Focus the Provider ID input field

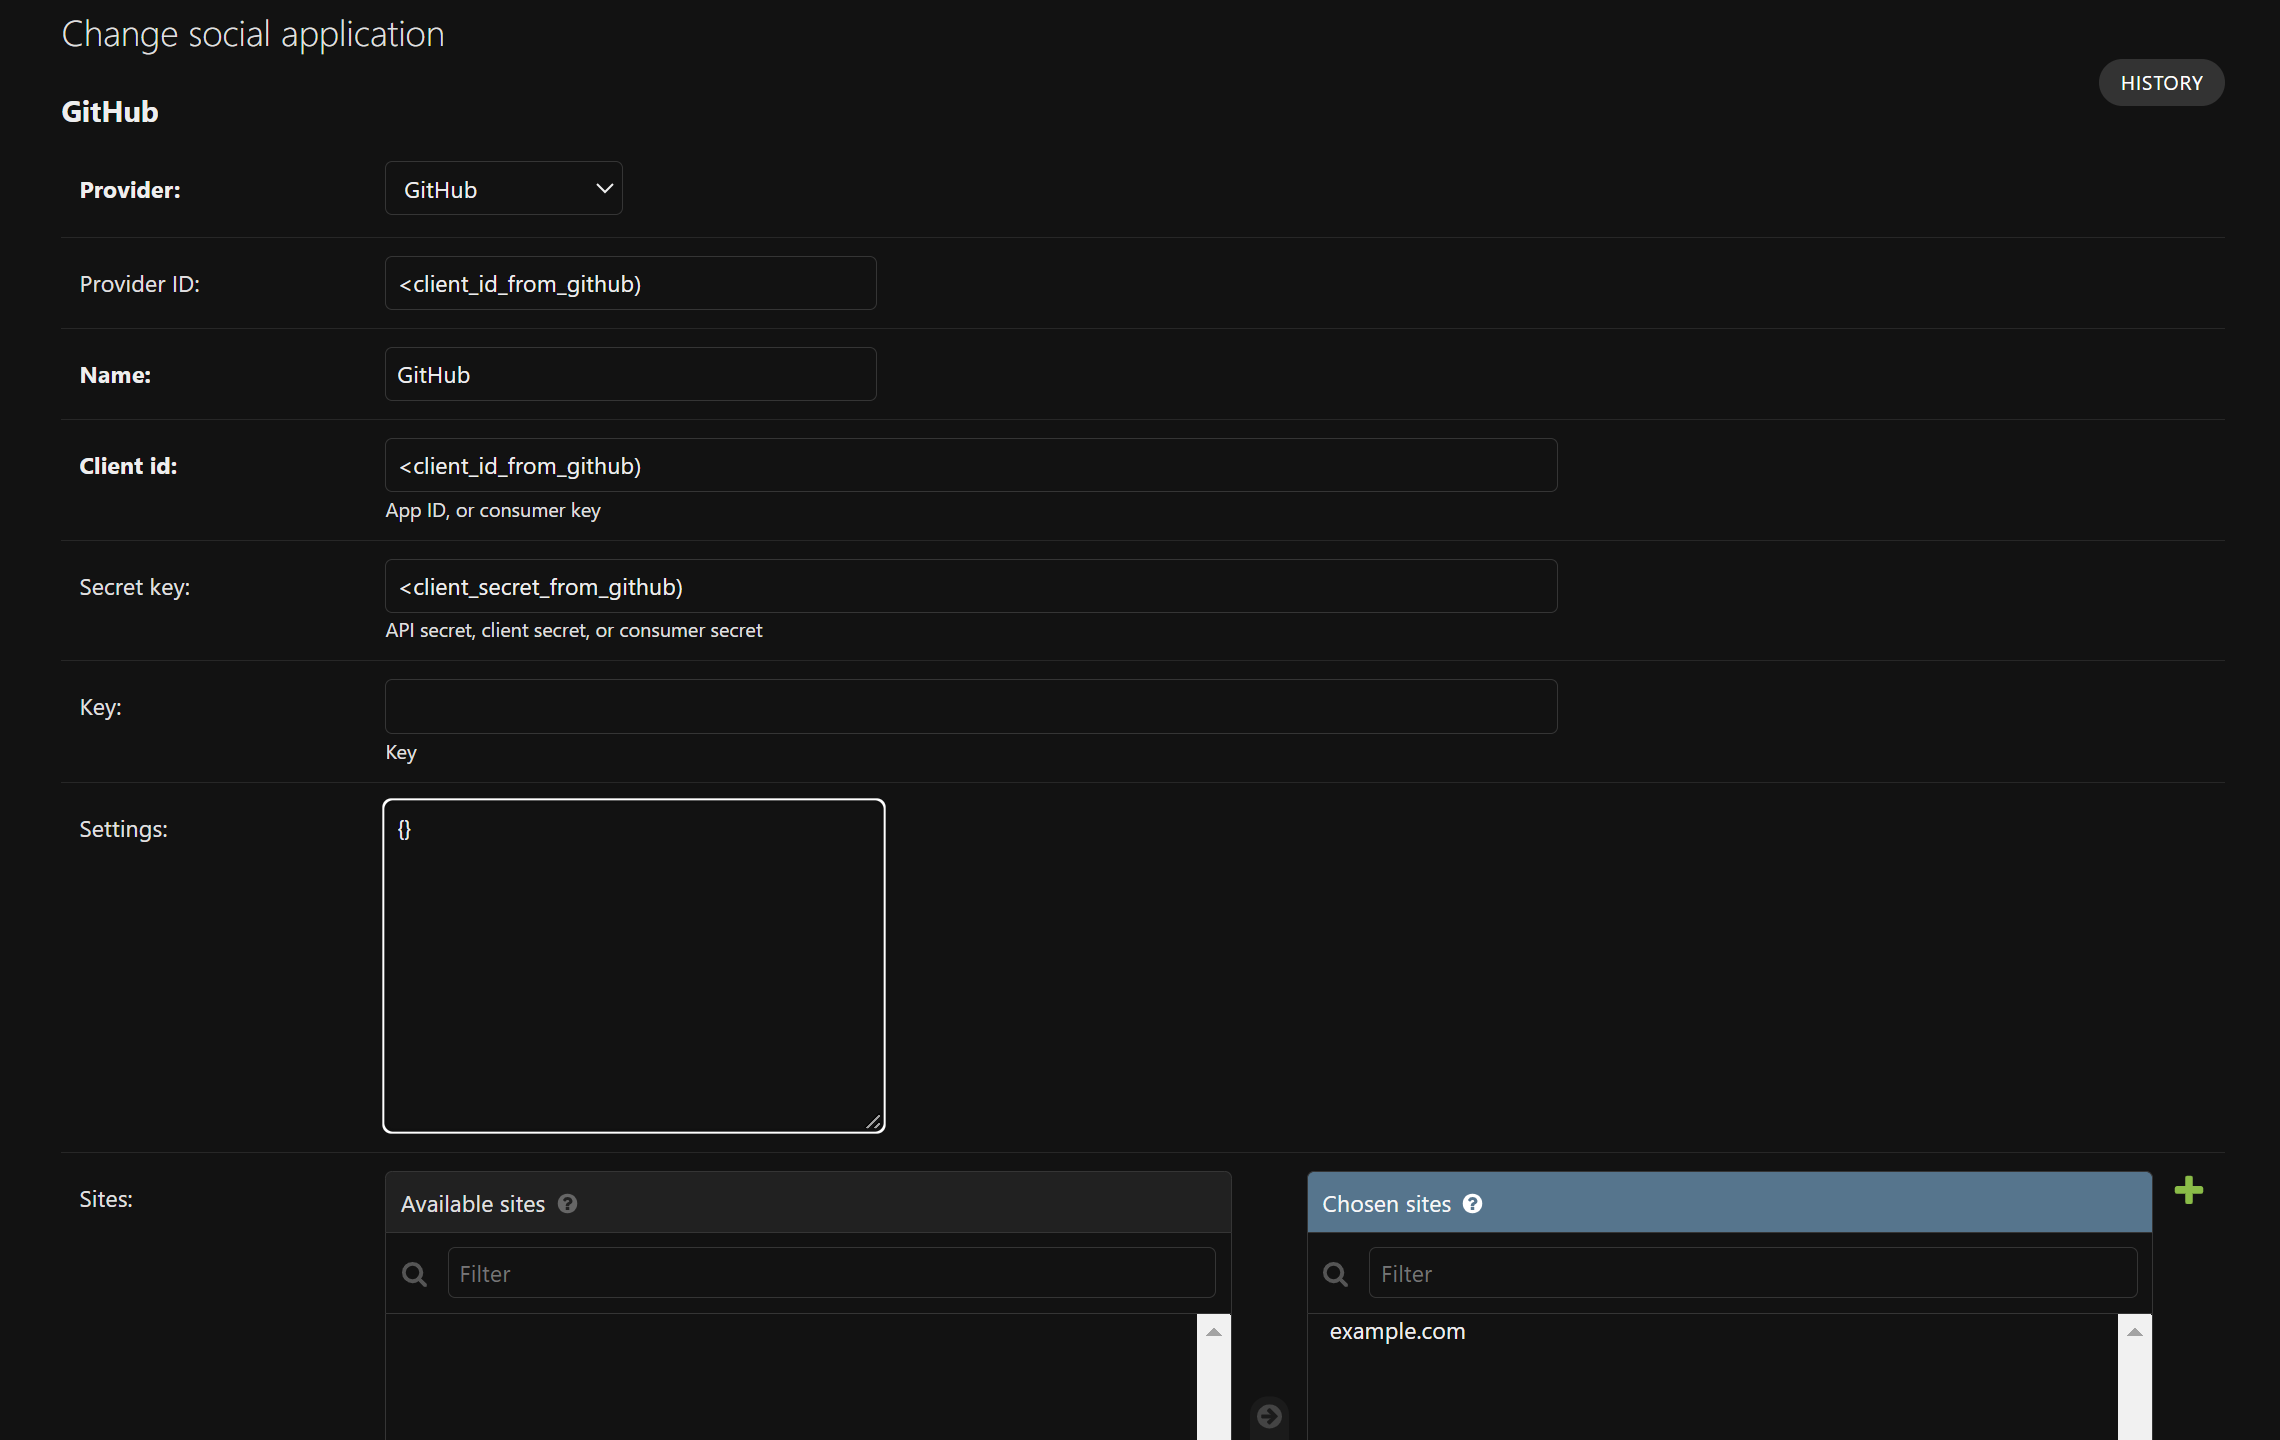pos(630,284)
